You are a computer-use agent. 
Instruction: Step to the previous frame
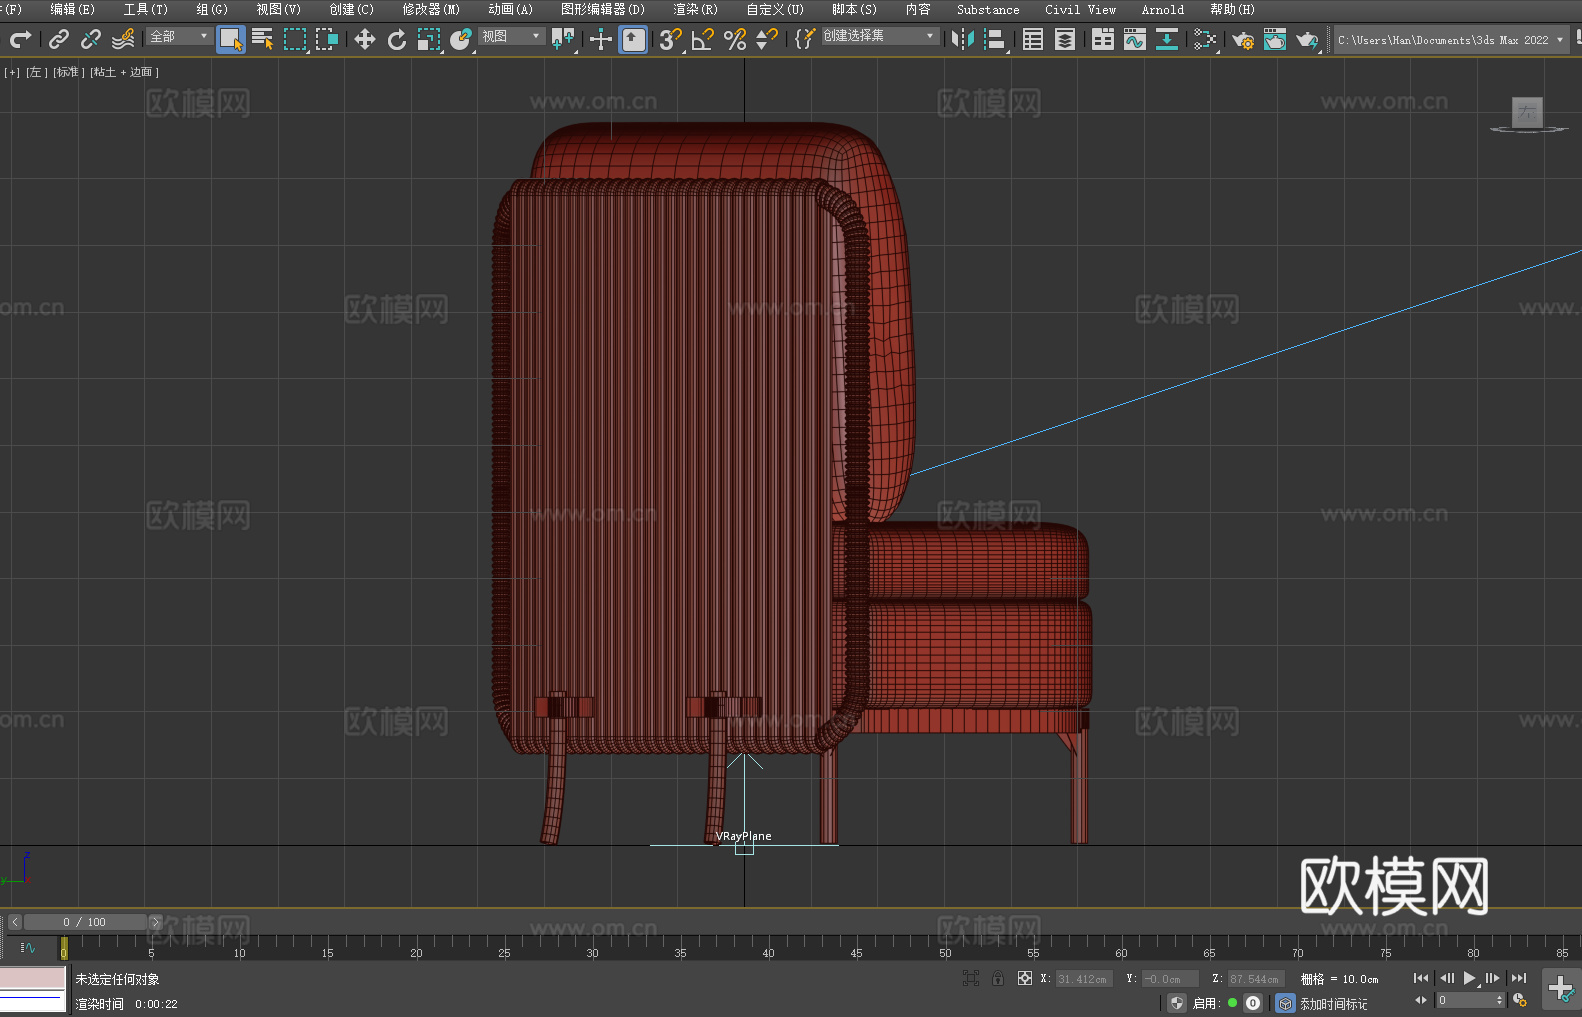click(x=1446, y=978)
